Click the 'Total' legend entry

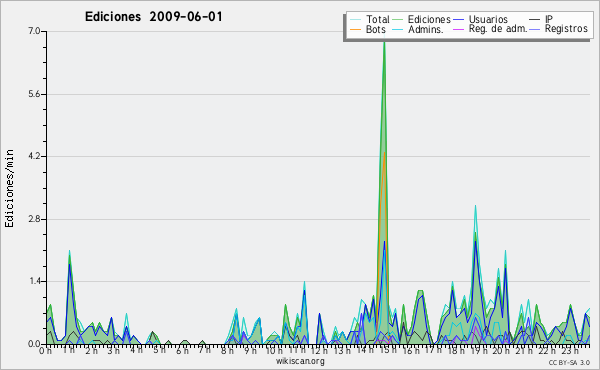click(x=378, y=19)
